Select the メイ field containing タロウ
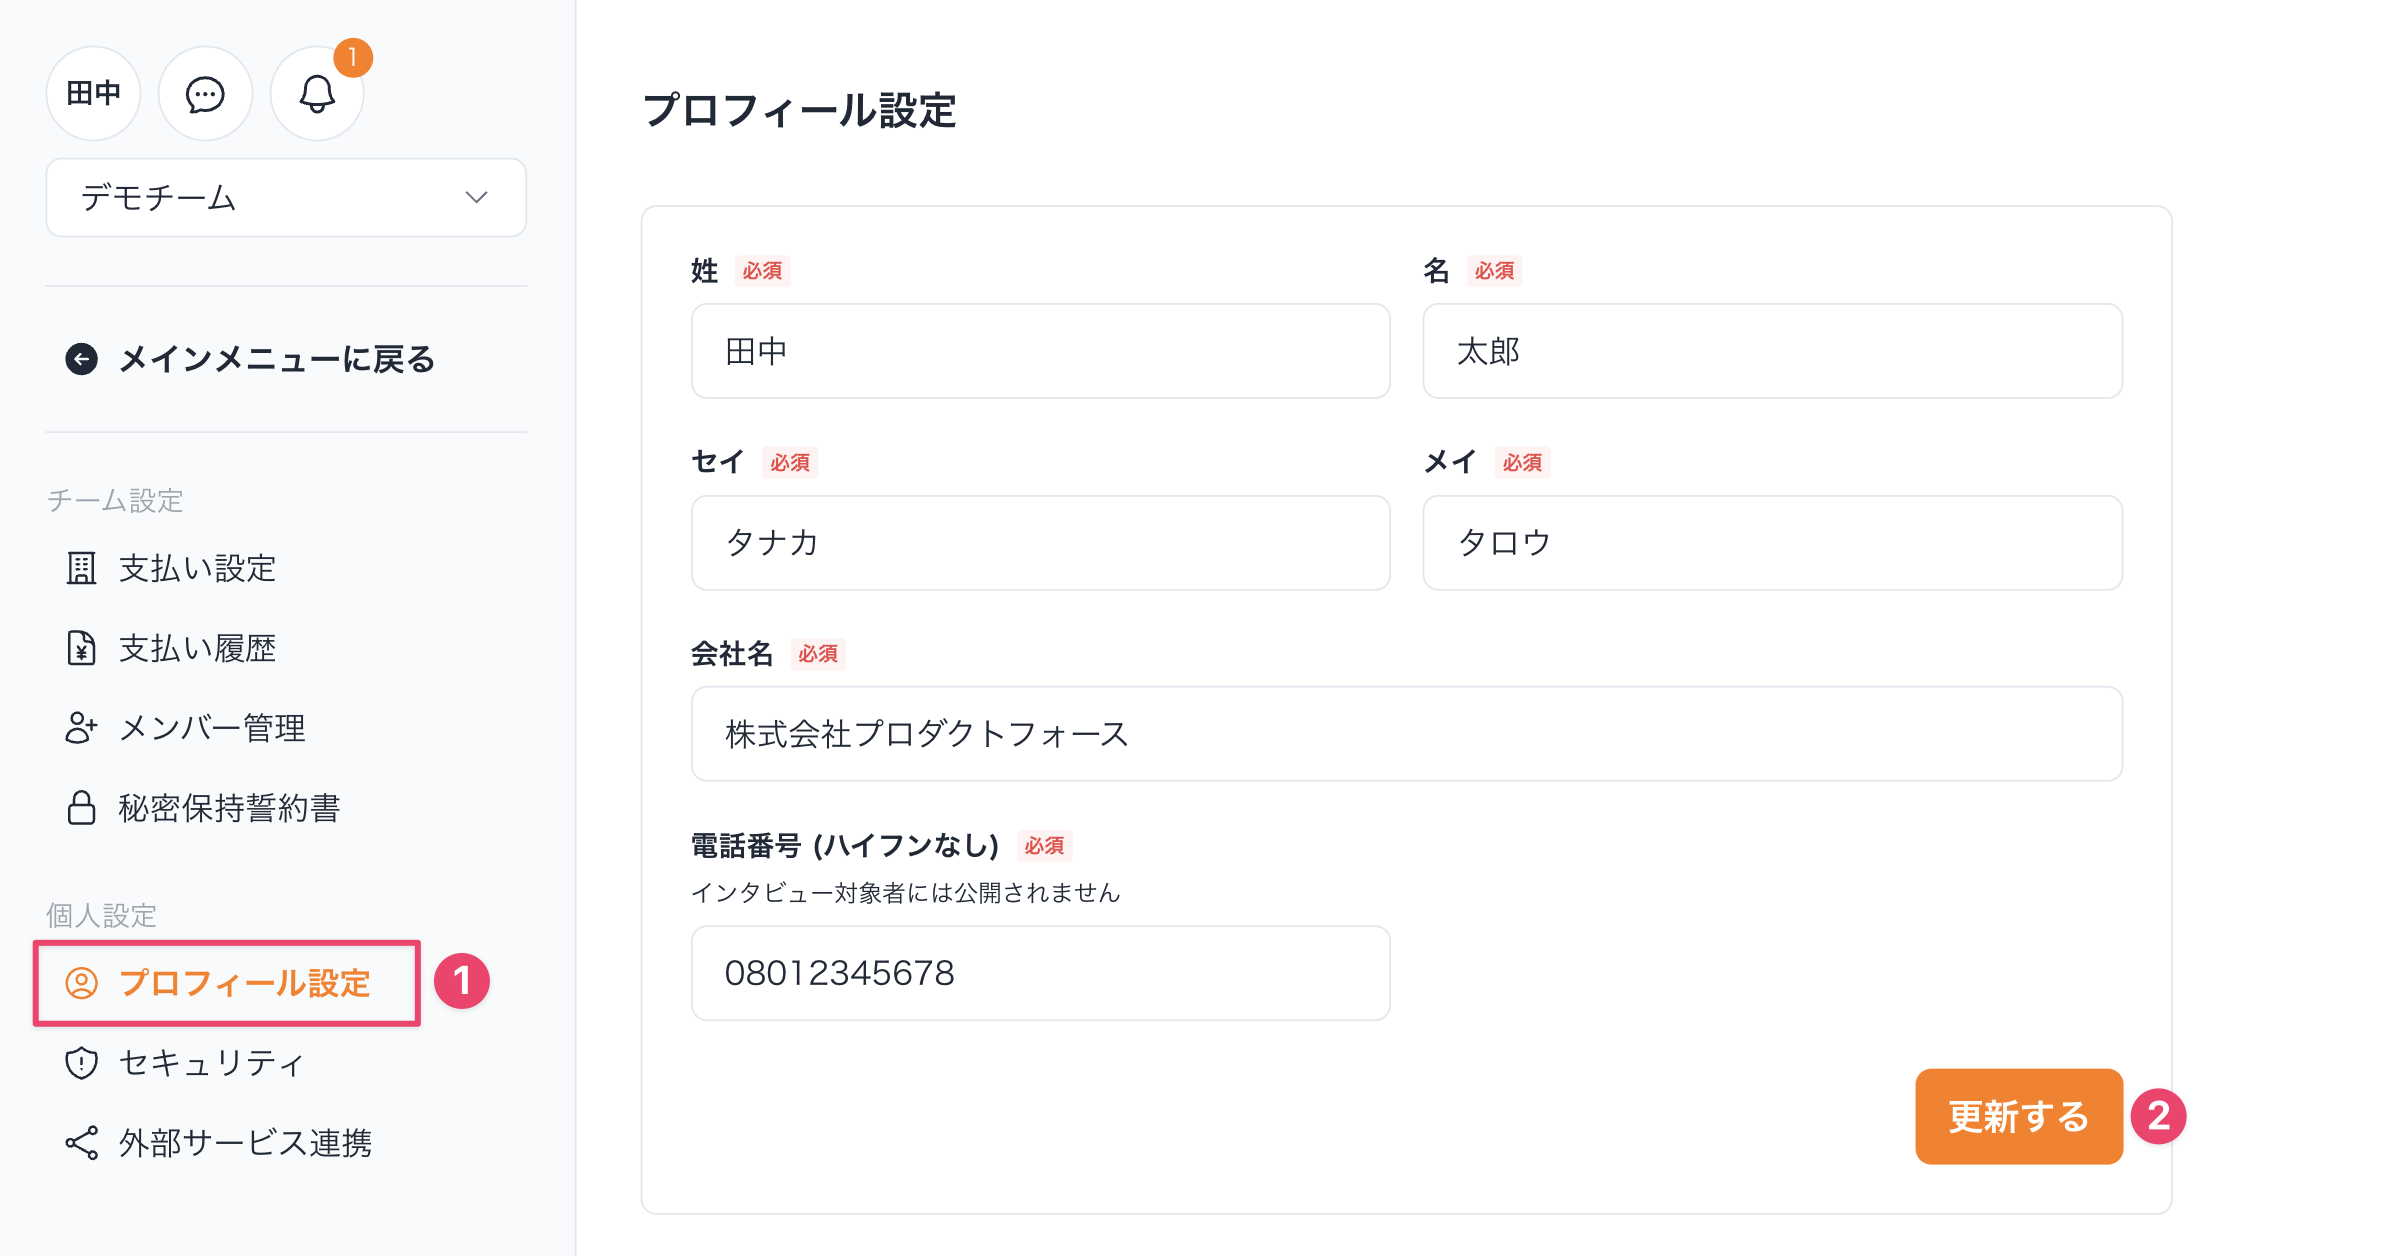Image resolution: width=2394 pixels, height=1256 pixels. pos(1772,543)
